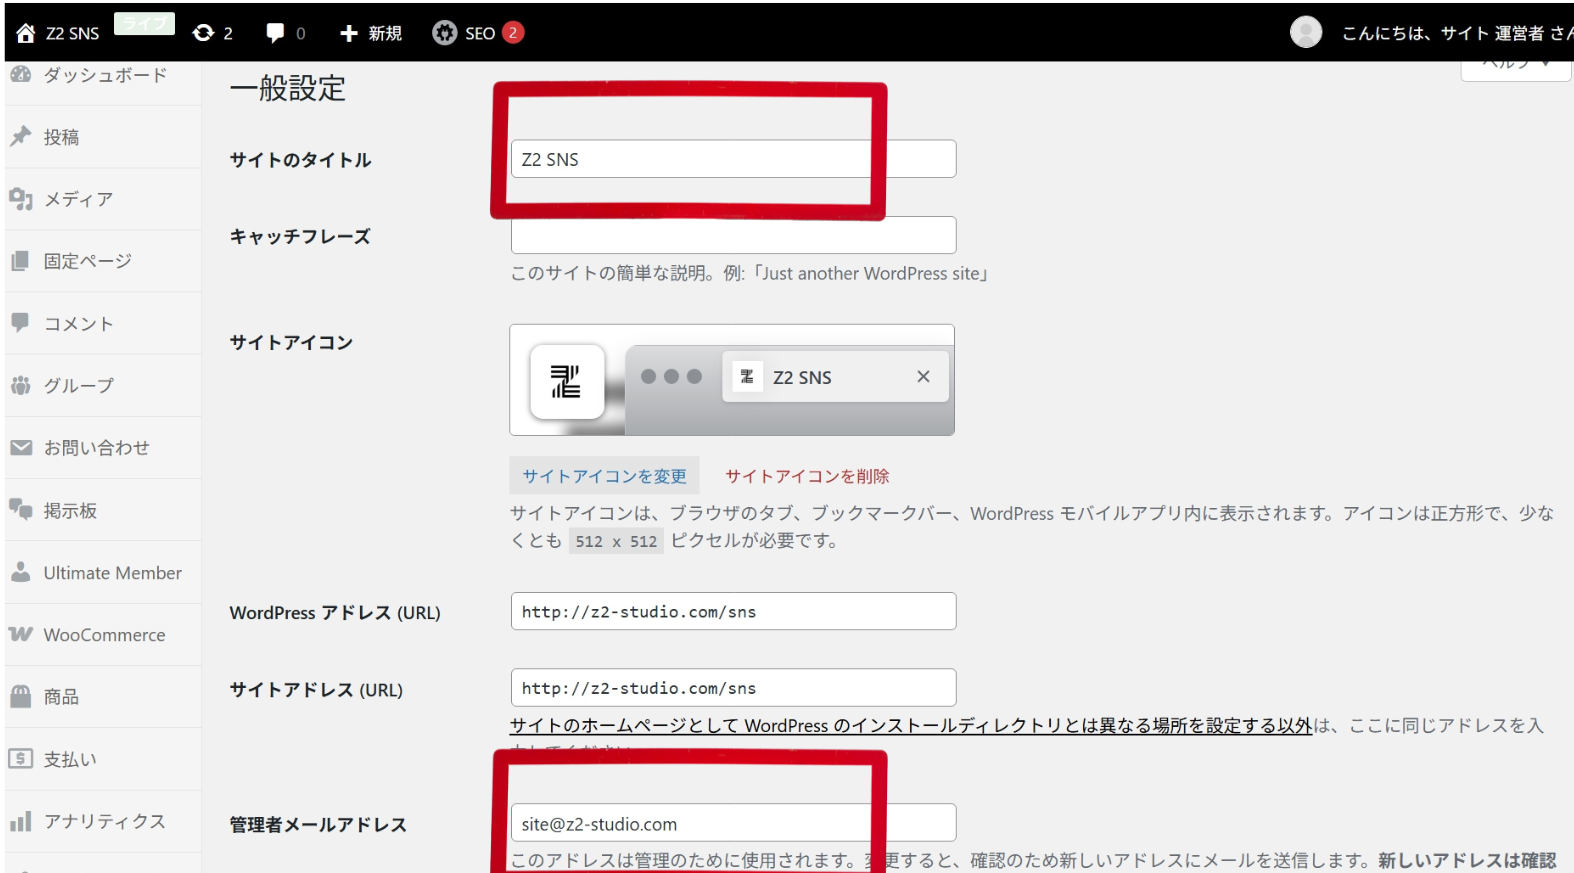Click the home icon beside Z2 SNS
This screenshot has width=1574, height=873.
click(26, 33)
